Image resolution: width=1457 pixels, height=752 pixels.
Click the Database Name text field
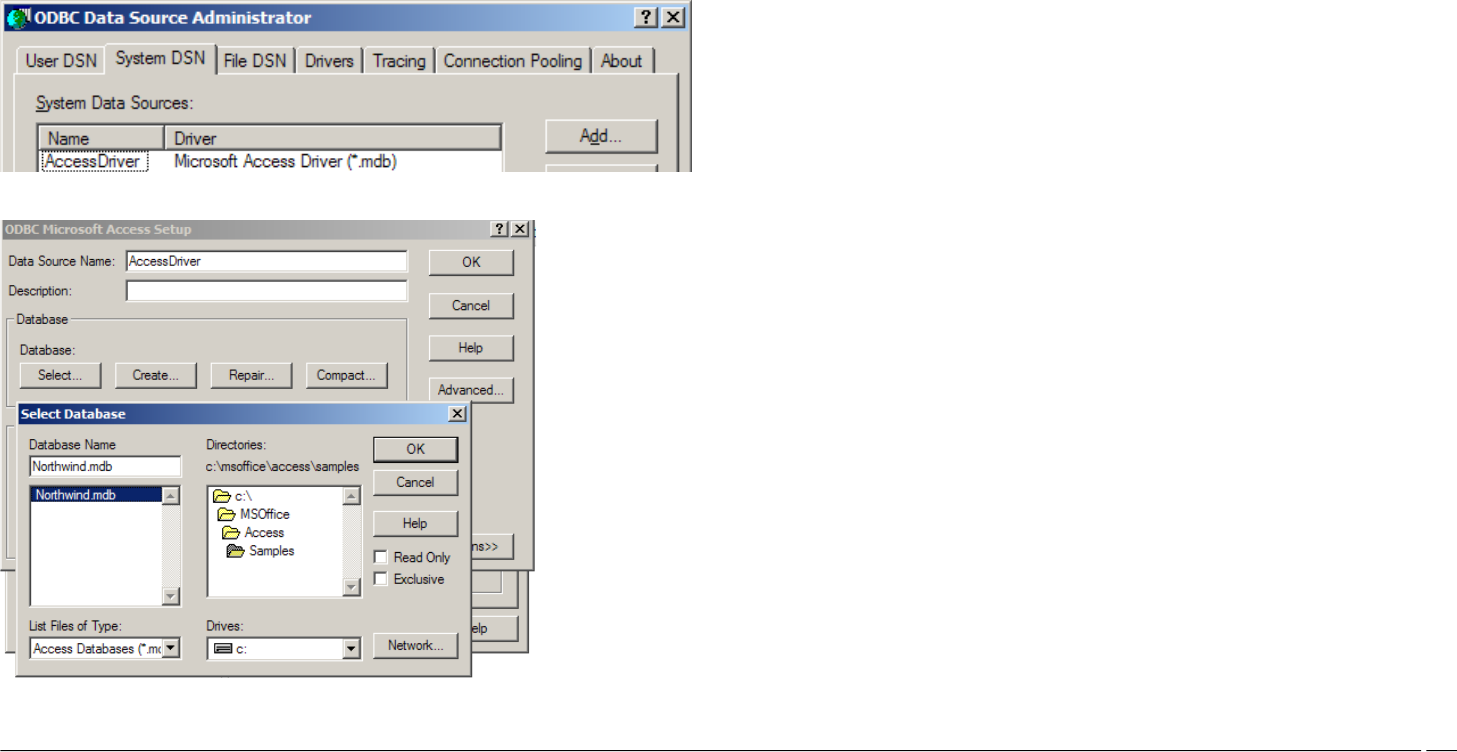(x=105, y=466)
